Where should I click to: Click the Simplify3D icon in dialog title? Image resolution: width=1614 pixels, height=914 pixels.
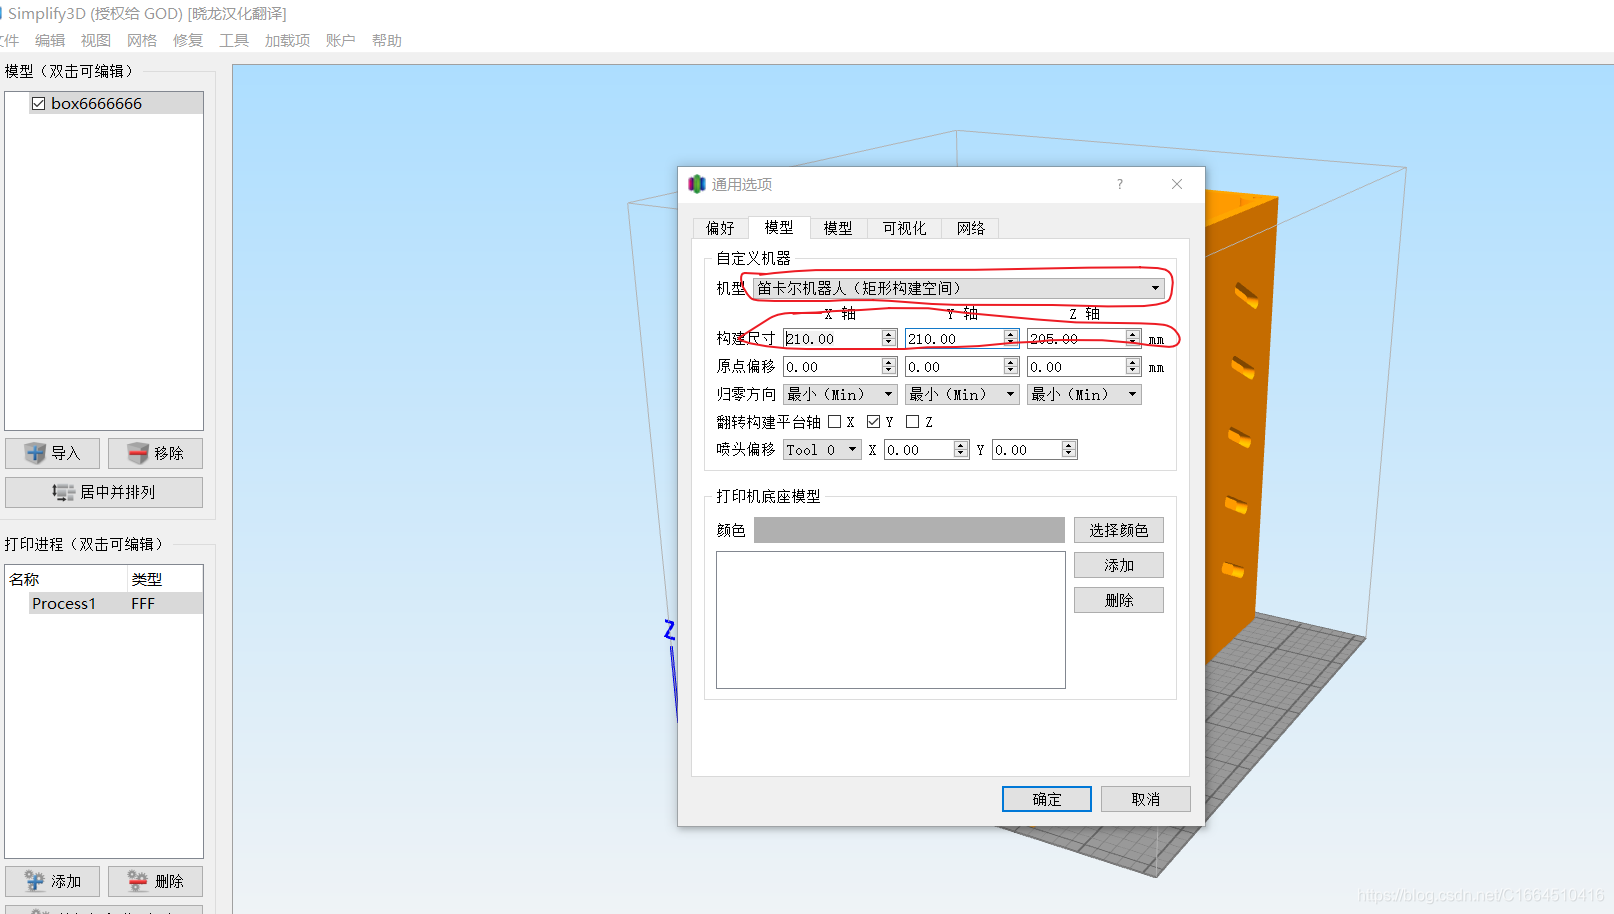tap(697, 184)
